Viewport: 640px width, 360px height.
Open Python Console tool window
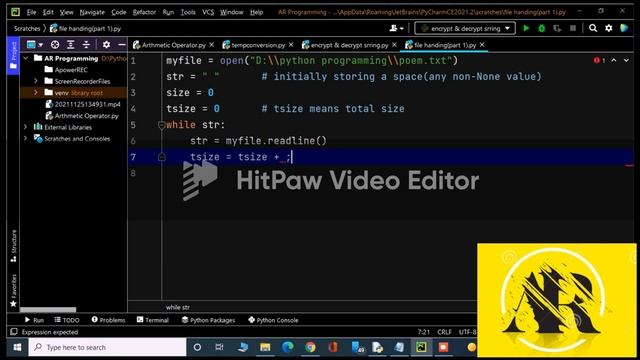pyautogui.click(x=273, y=320)
